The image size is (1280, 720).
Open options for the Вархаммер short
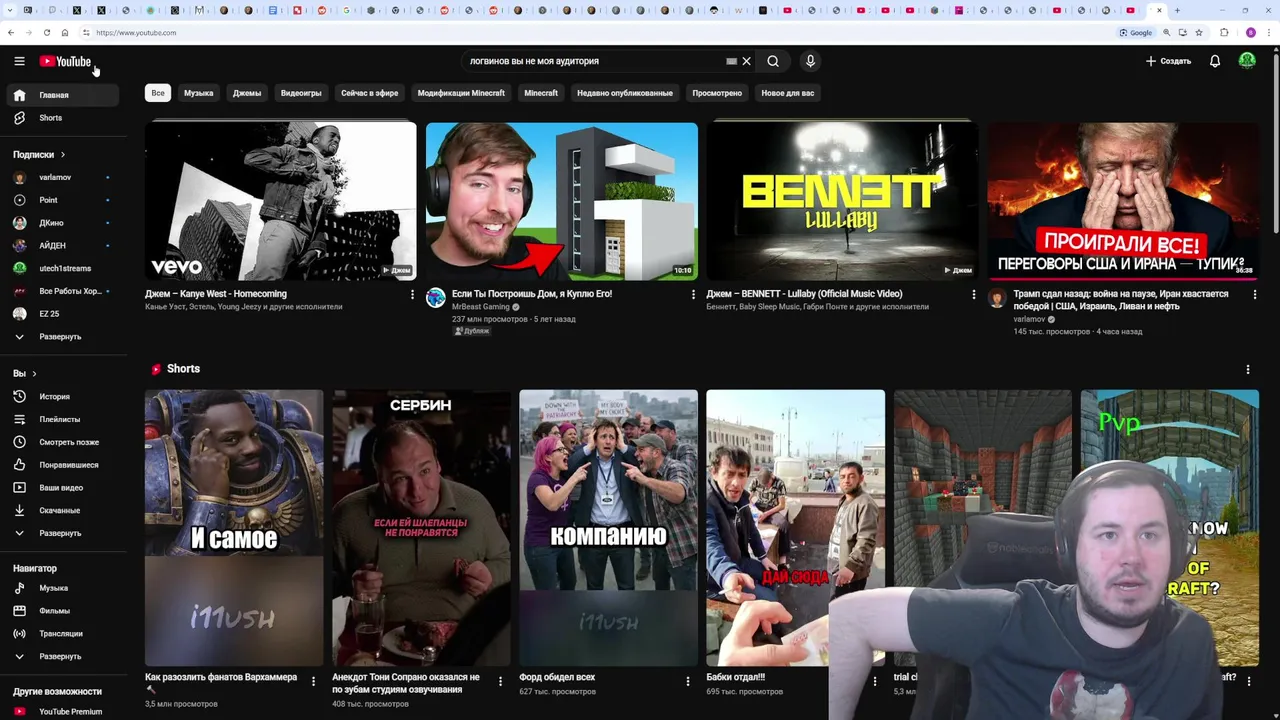[x=313, y=681]
